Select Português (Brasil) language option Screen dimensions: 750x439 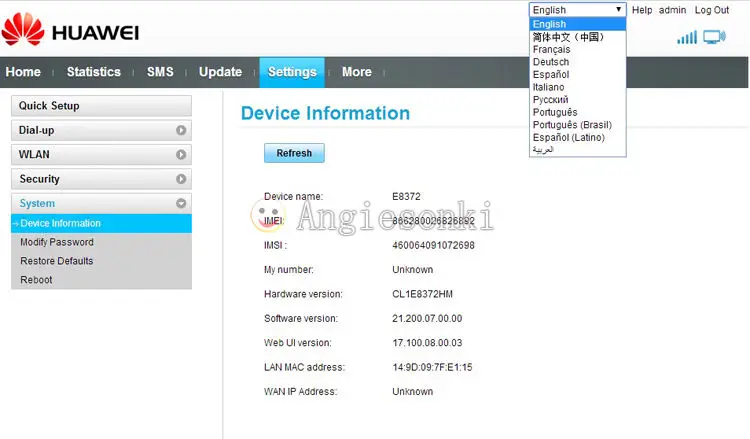577,125
